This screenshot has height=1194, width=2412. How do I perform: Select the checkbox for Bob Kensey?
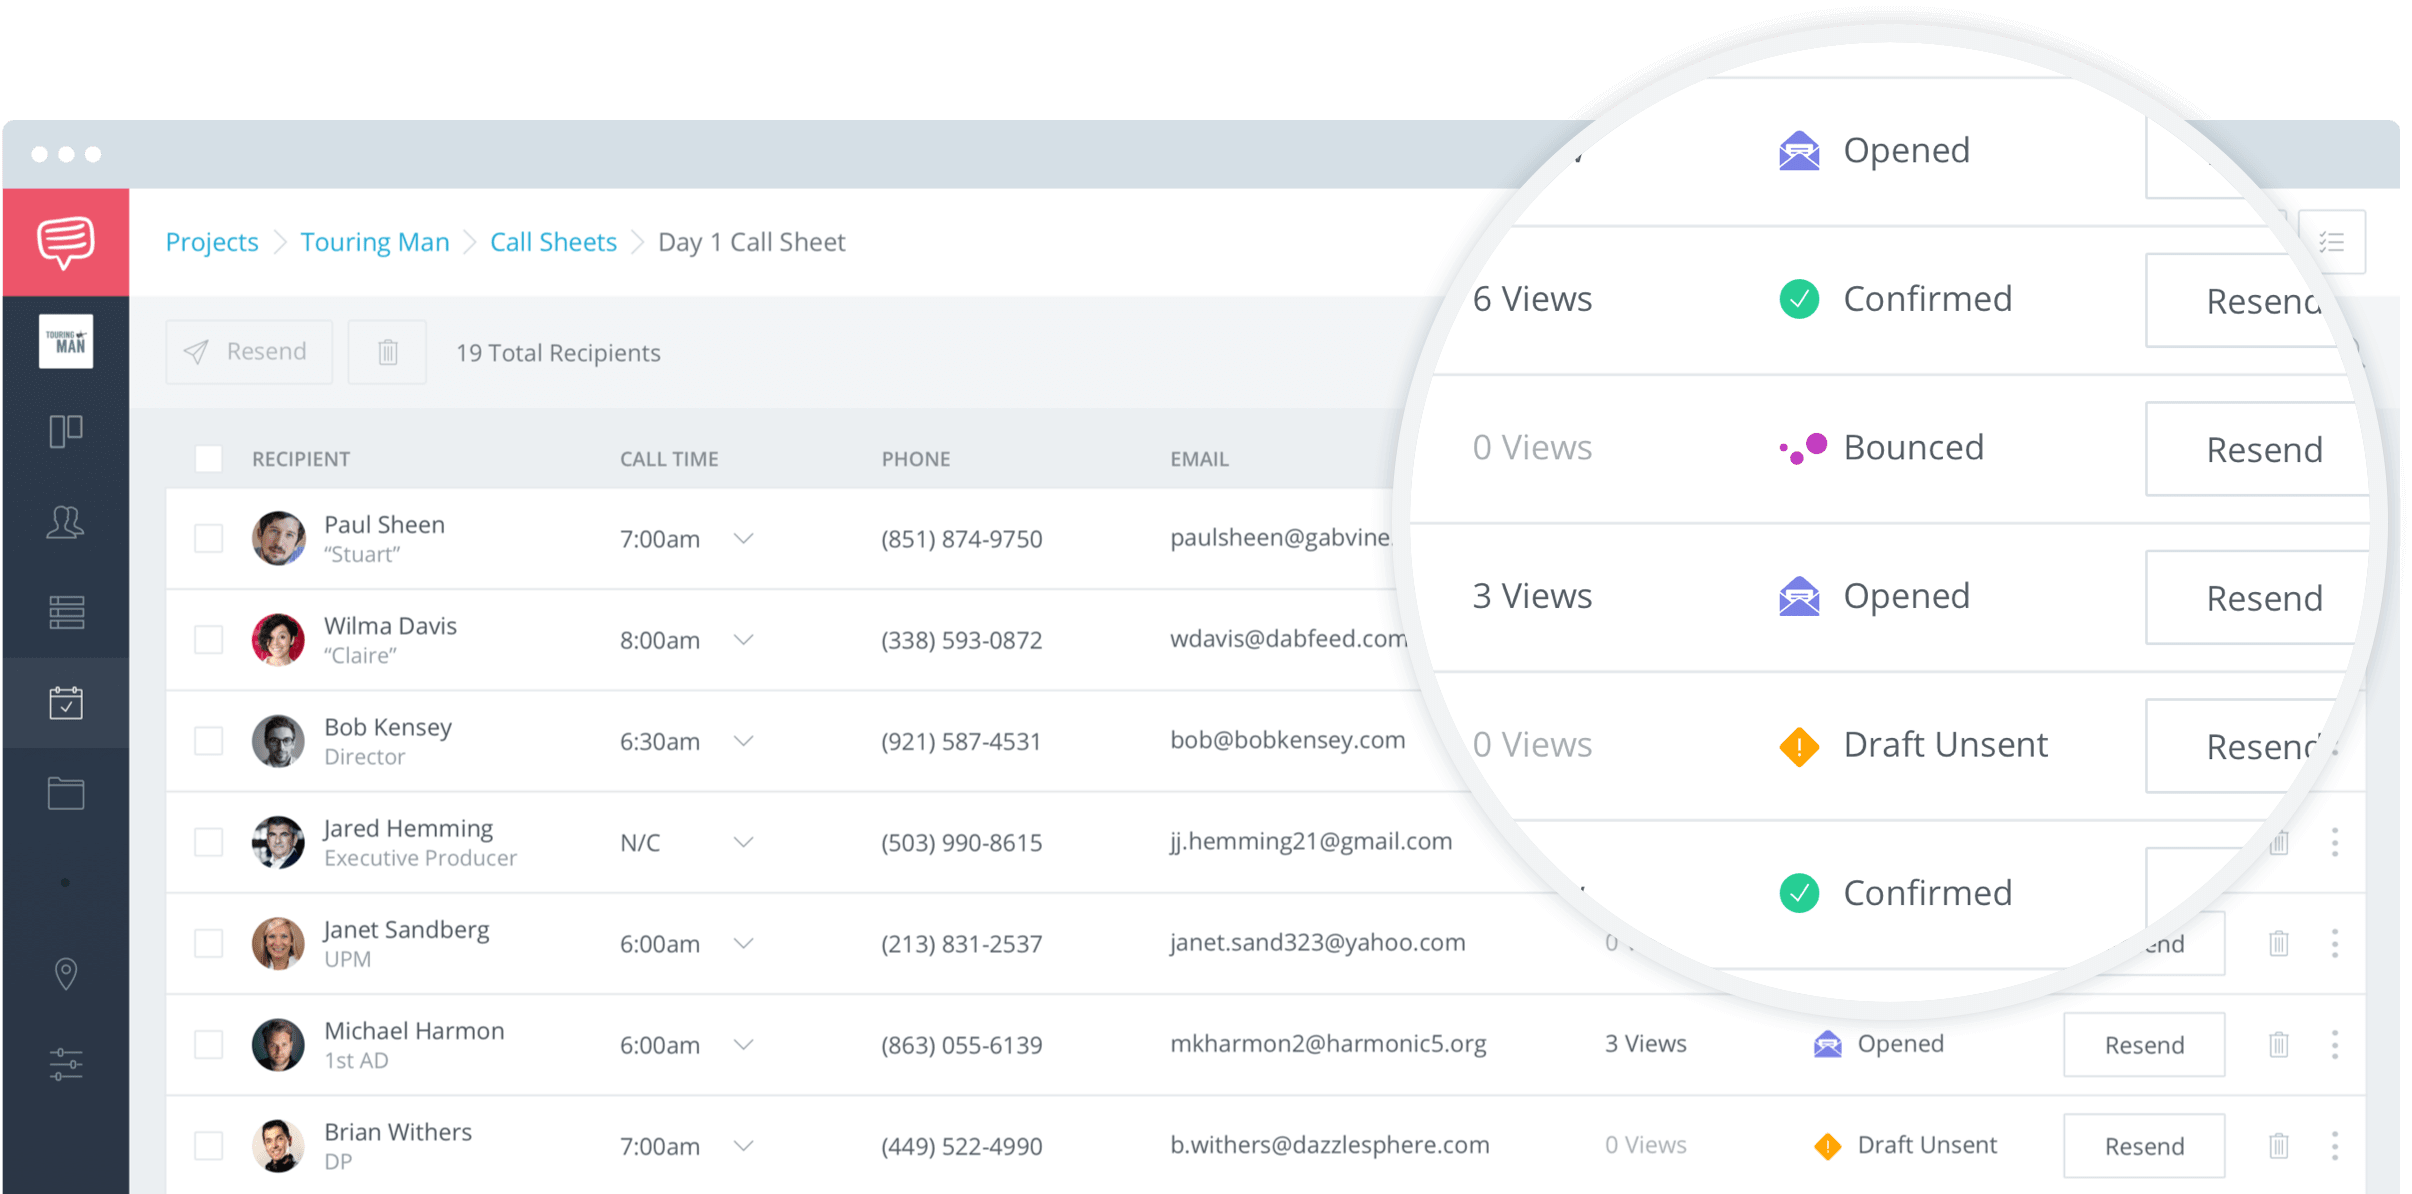point(208,741)
